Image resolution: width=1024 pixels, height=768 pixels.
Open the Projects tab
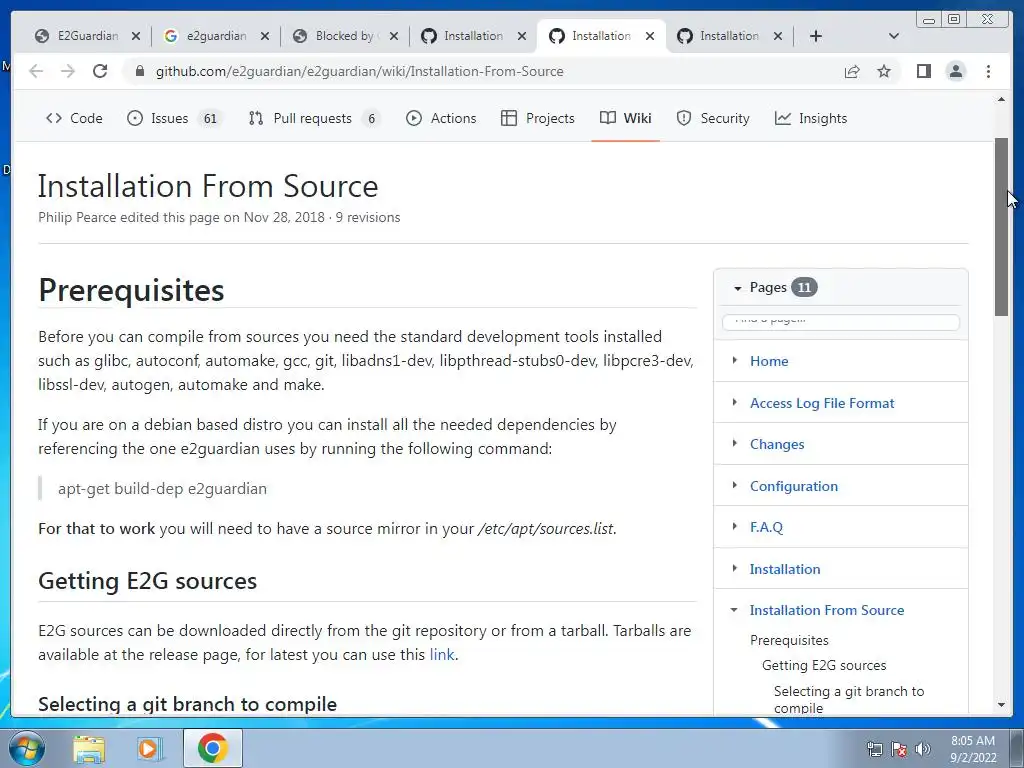point(538,118)
